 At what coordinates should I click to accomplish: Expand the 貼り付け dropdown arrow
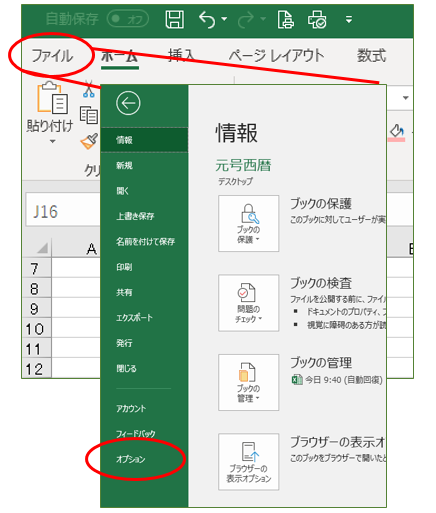[x=52, y=141]
